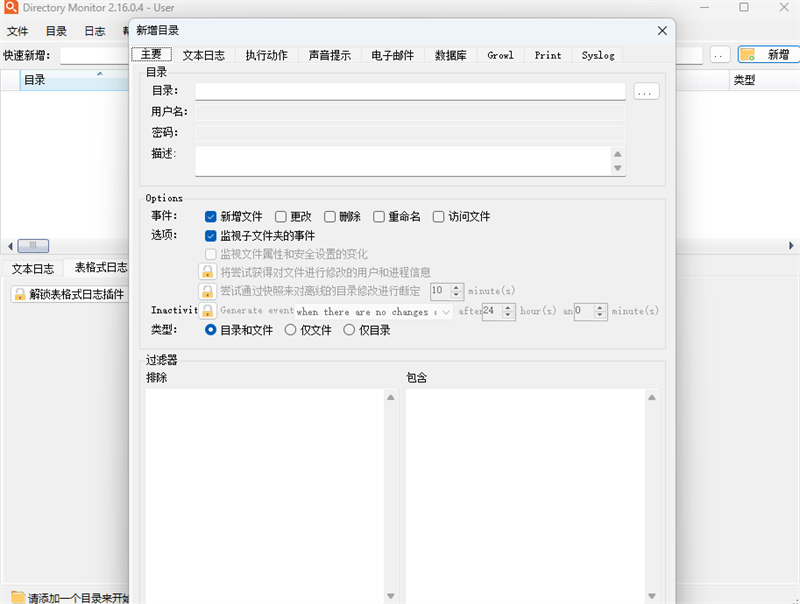Uncheck the 监视子文件夹的事件 option
The height and width of the screenshot is (604, 800).
coord(210,235)
